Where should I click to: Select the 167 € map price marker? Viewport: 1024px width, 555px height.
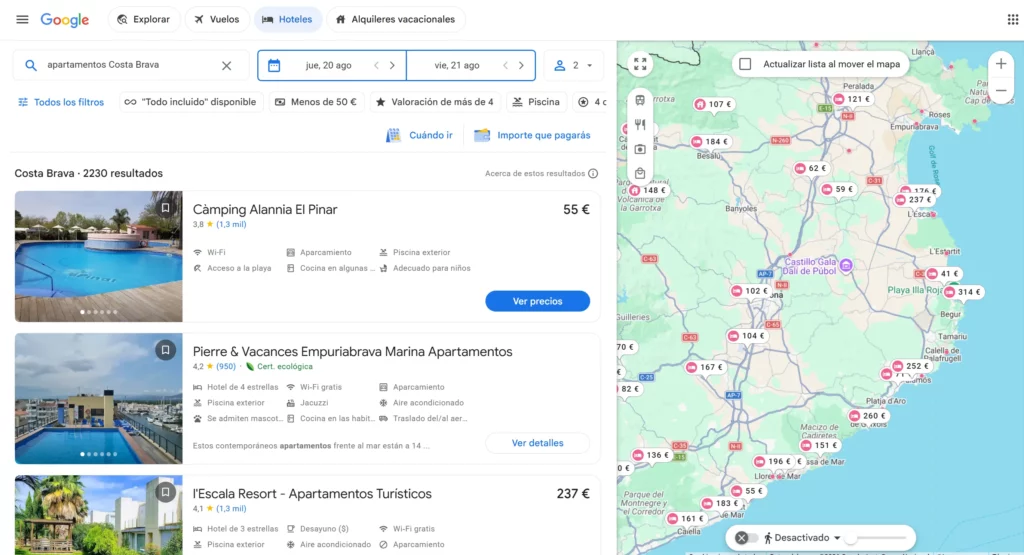[x=706, y=368]
